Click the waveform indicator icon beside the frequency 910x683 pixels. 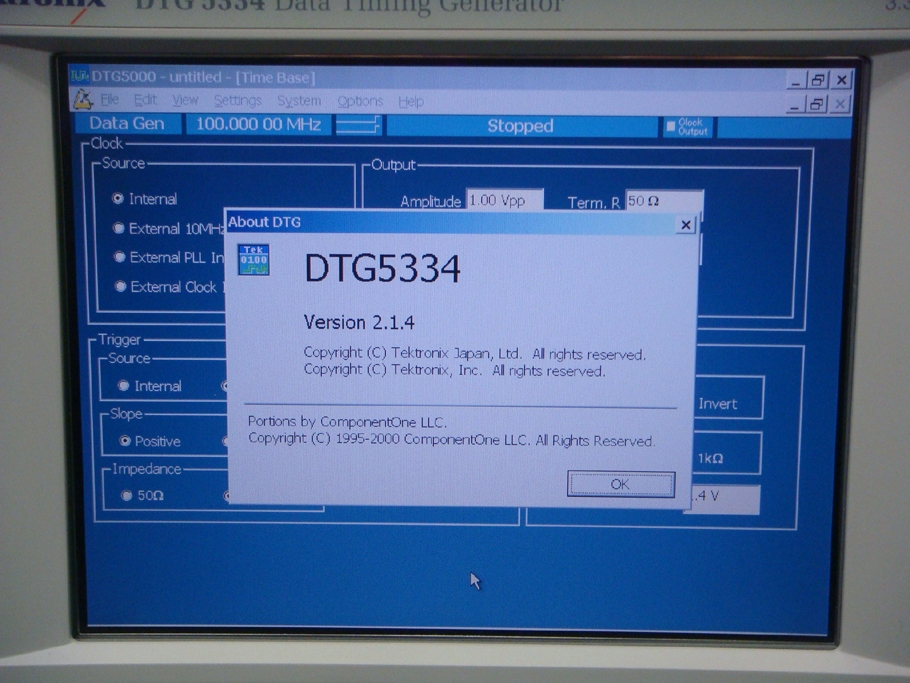click(358, 125)
